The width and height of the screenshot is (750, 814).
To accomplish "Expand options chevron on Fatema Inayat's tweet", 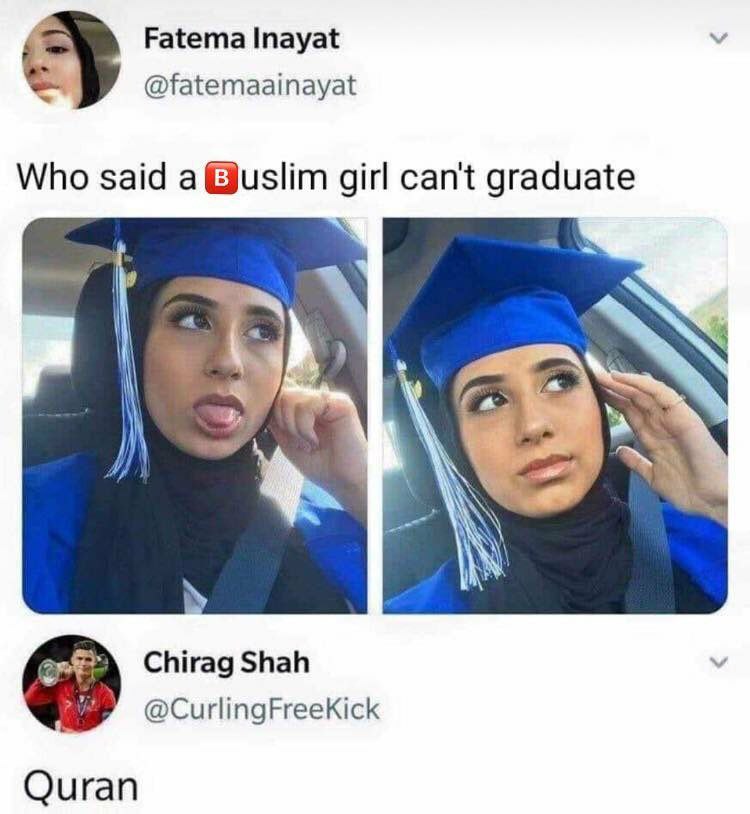I will click(719, 38).
